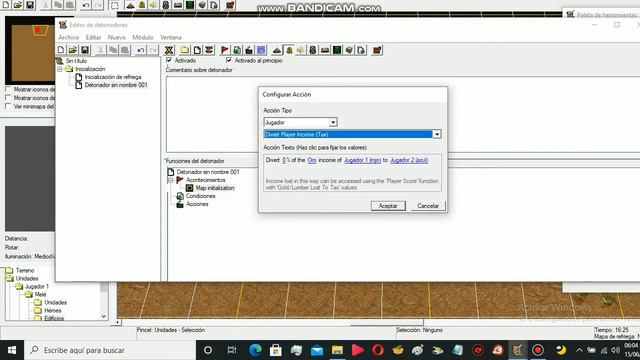
Task: Collapse the Inicialización category folder
Action: coord(60,69)
